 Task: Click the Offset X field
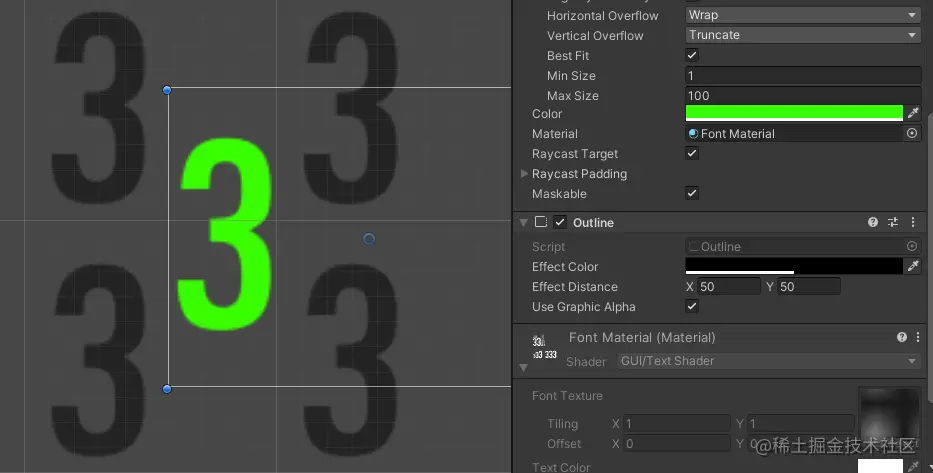[x=677, y=444]
